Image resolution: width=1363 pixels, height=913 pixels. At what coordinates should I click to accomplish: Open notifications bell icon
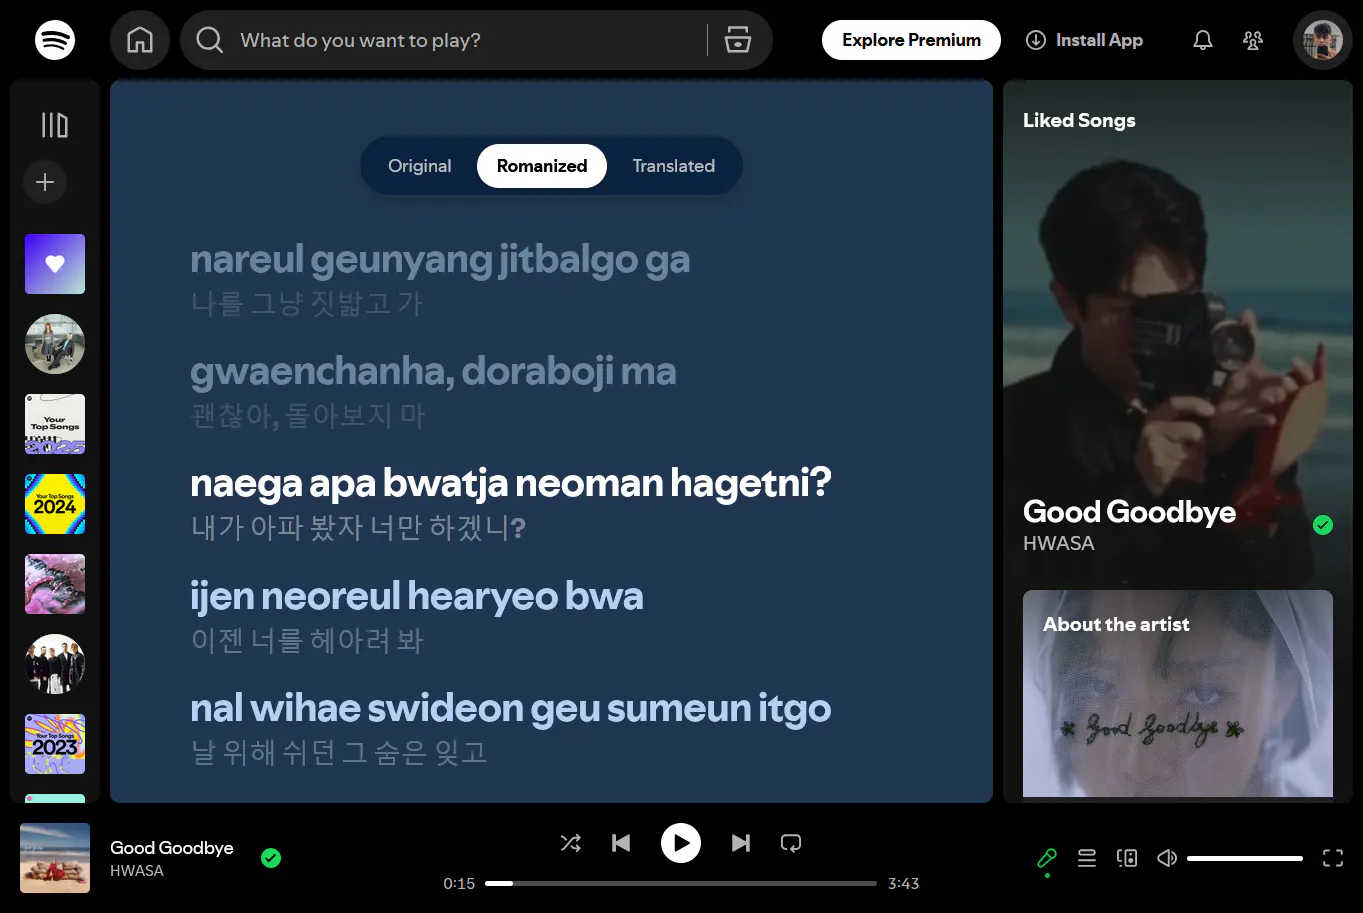[1203, 40]
